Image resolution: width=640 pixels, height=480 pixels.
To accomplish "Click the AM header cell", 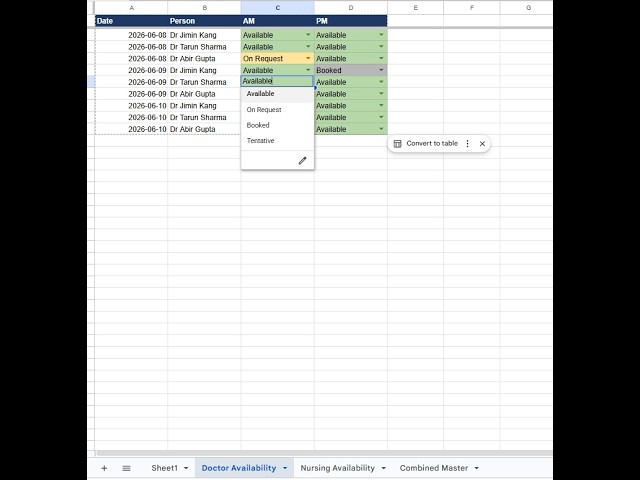I will (278, 21).
